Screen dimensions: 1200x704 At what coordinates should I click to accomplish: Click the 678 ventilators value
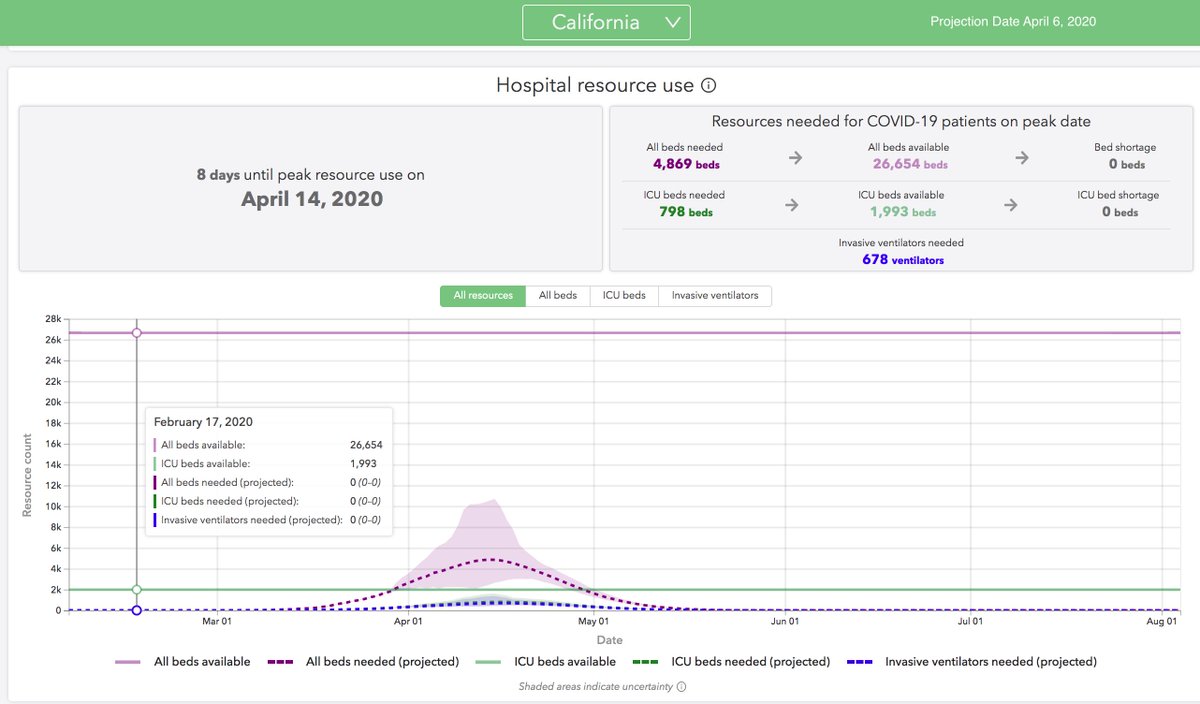click(x=903, y=260)
